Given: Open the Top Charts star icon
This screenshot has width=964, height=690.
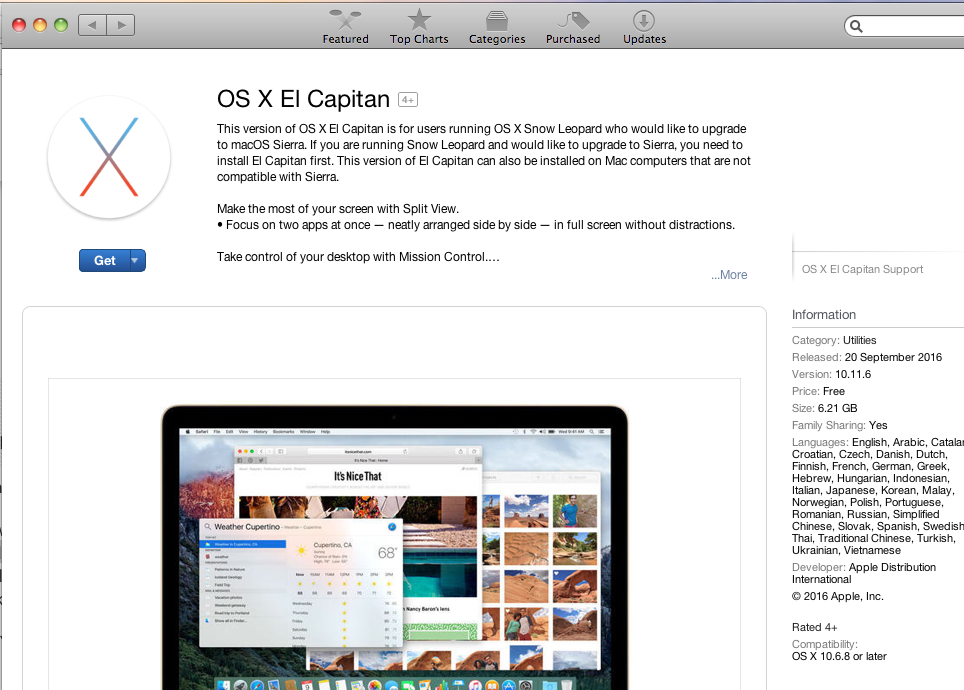Looking at the screenshot, I should pyautogui.click(x=419, y=20).
